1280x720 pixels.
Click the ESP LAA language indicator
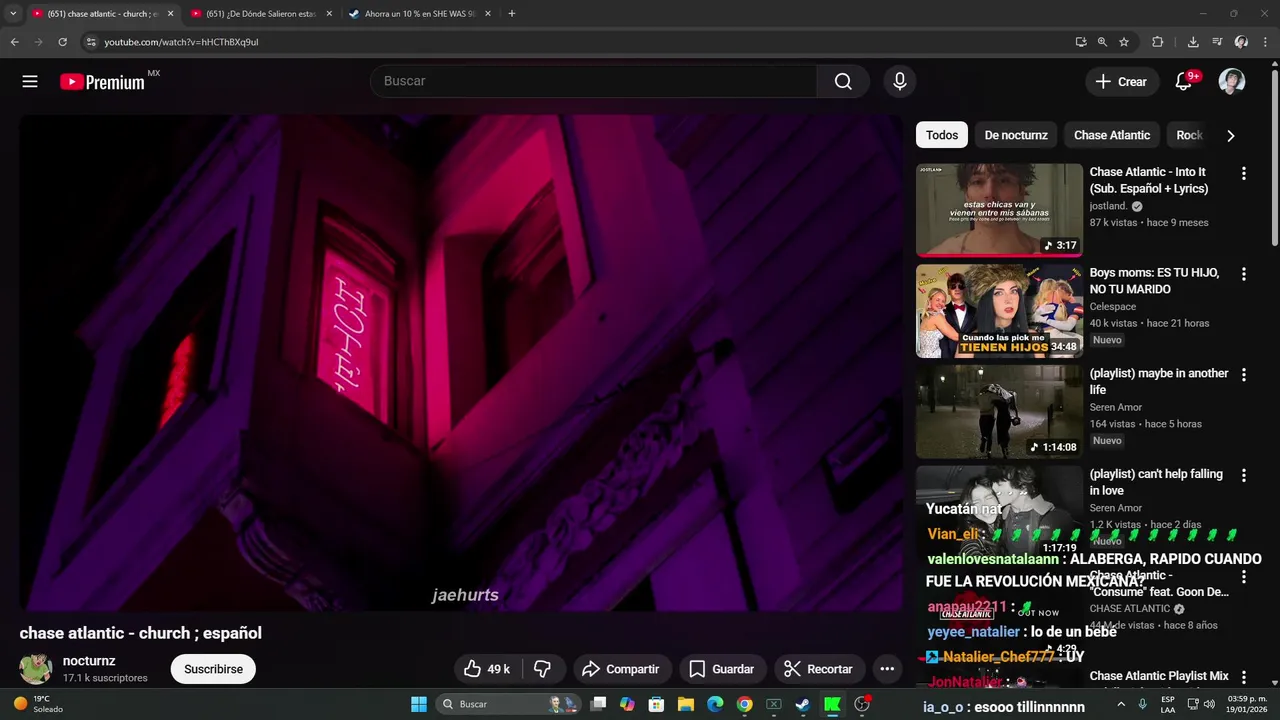point(1168,704)
